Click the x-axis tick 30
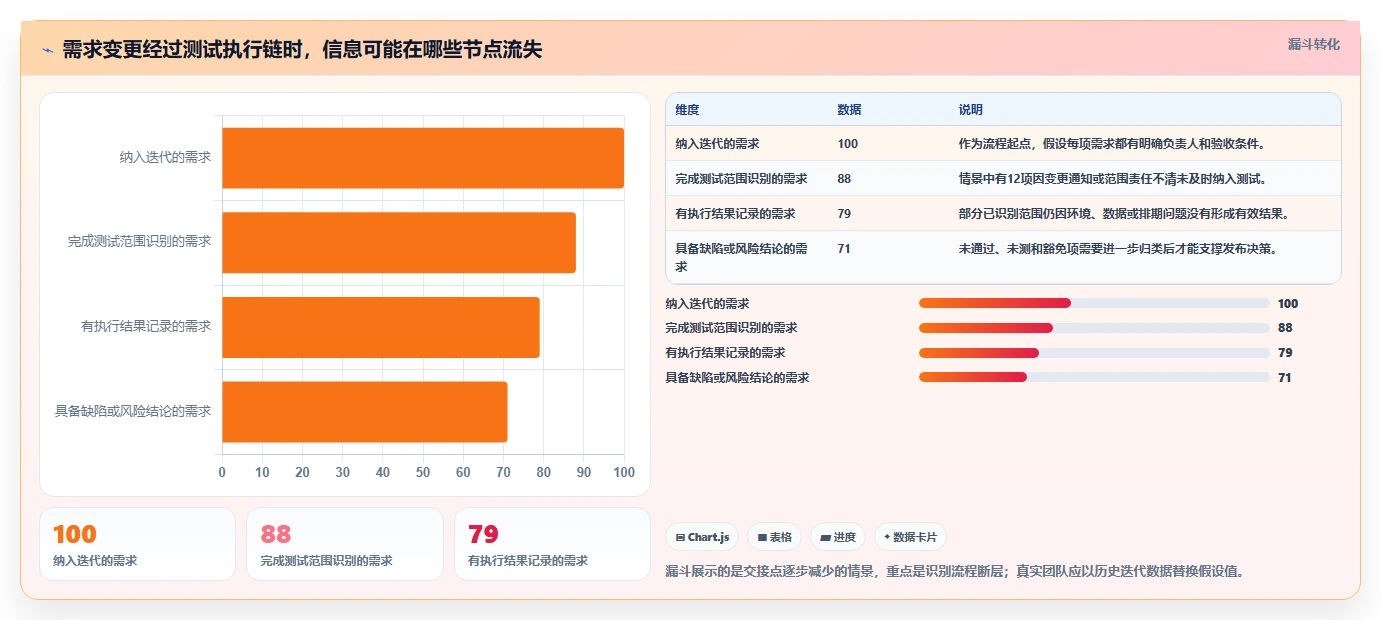This screenshot has height=620, width=1381. pyautogui.click(x=343, y=472)
